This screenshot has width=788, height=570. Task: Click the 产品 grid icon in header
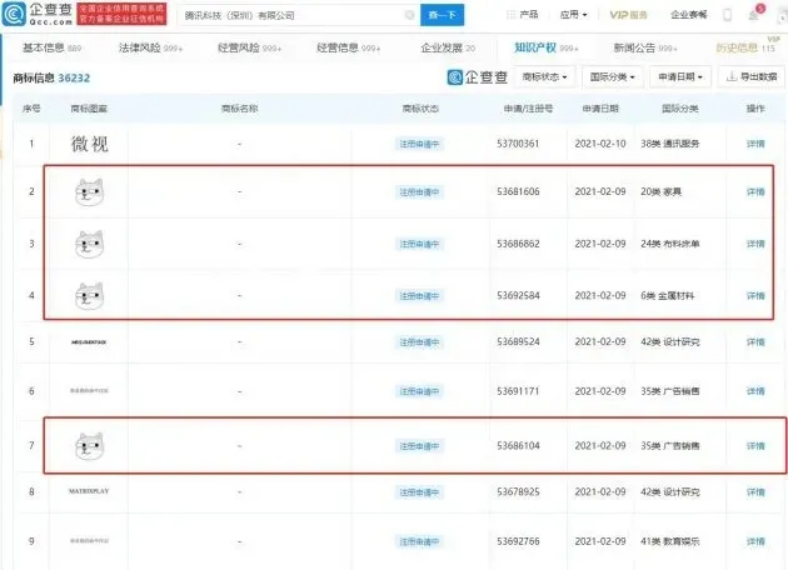coord(511,15)
